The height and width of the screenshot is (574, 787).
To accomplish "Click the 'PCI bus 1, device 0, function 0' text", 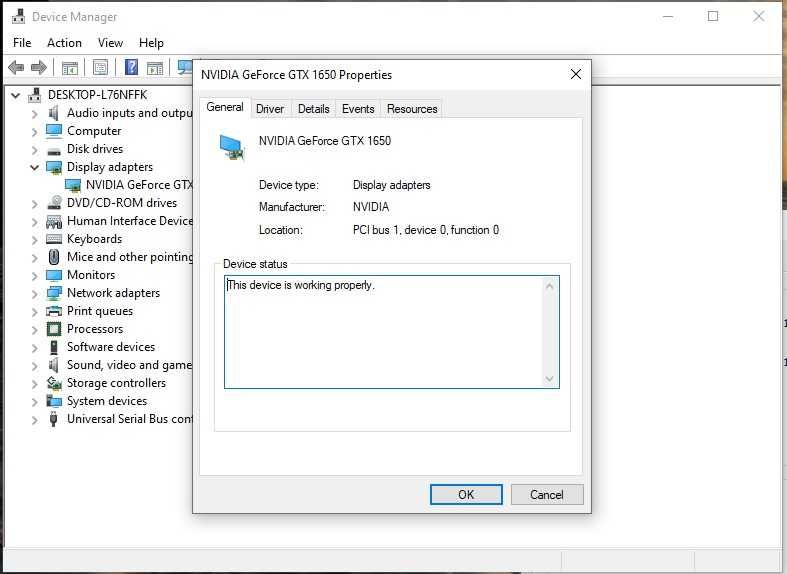I will point(426,230).
